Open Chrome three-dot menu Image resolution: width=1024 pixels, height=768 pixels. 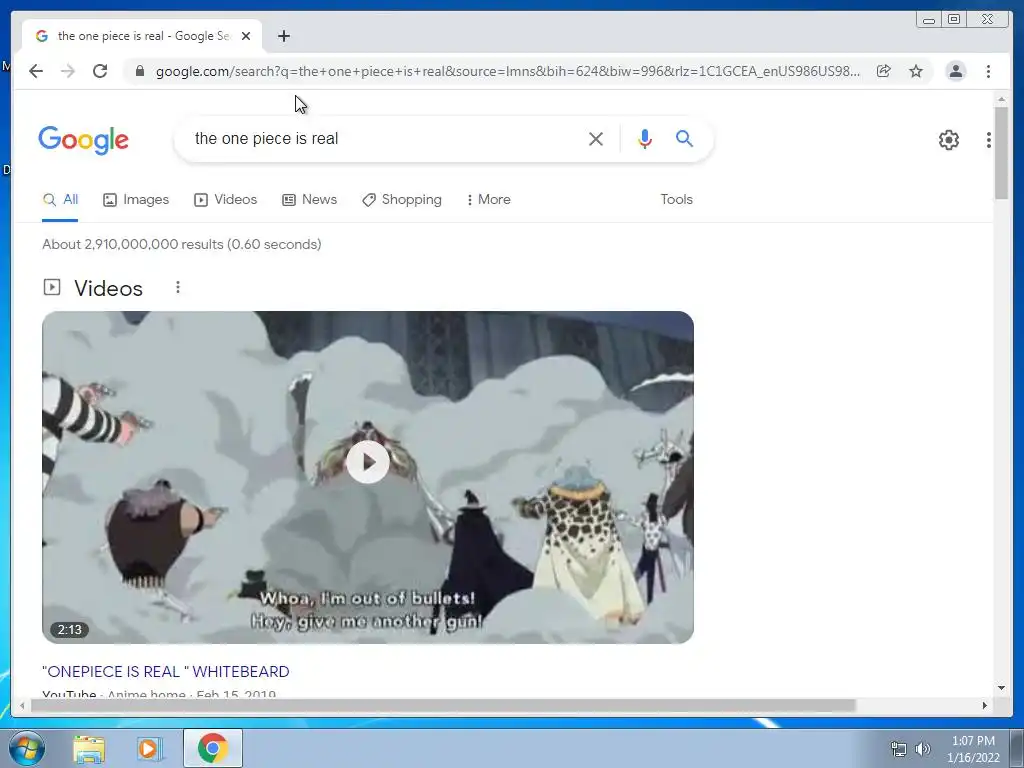click(989, 71)
